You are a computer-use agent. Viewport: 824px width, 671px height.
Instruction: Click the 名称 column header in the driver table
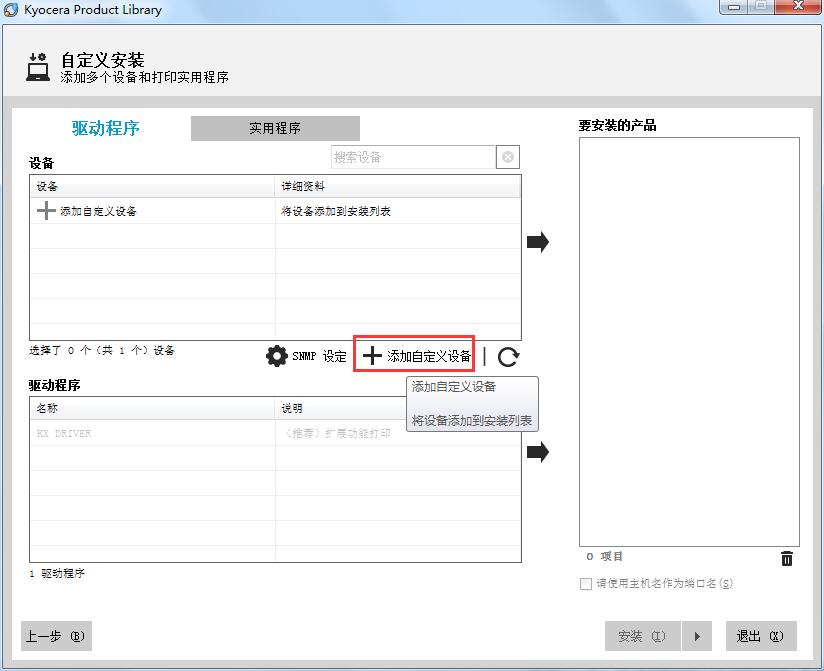pyautogui.click(x=152, y=408)
